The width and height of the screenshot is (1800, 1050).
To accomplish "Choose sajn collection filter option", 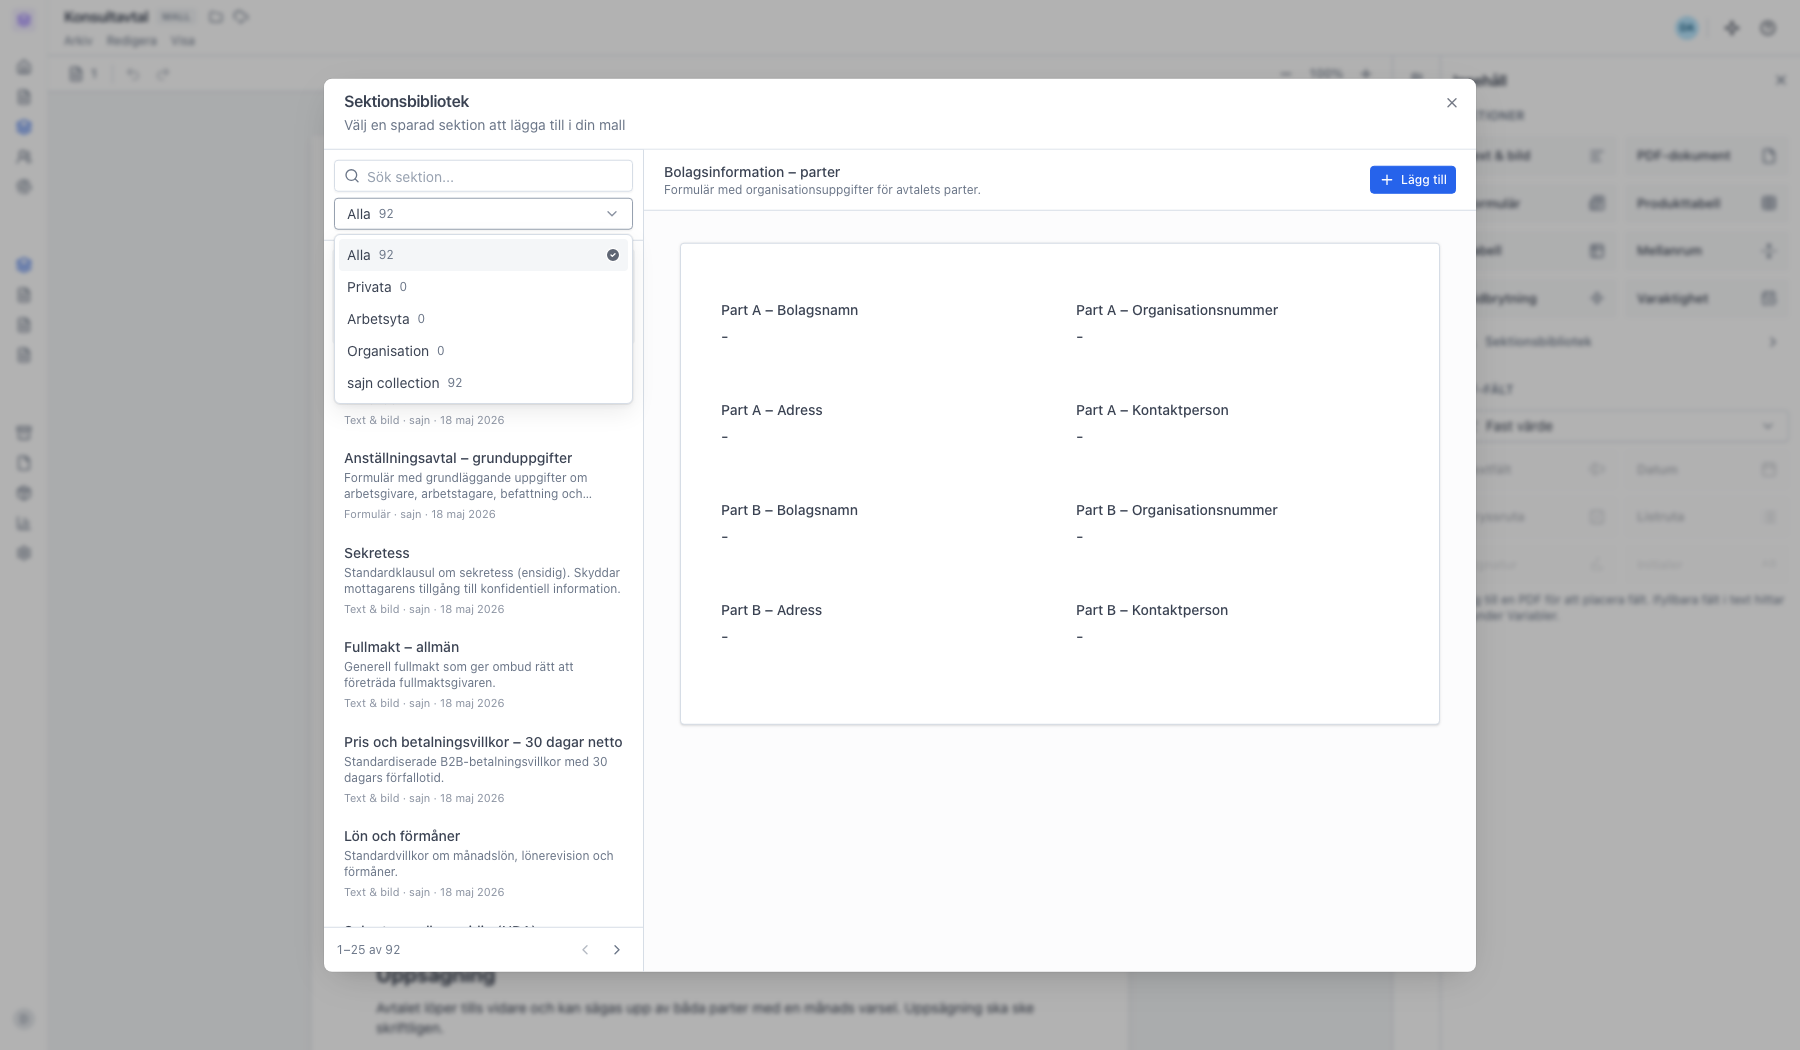I will pyautogui.click(x=483, y=383).
